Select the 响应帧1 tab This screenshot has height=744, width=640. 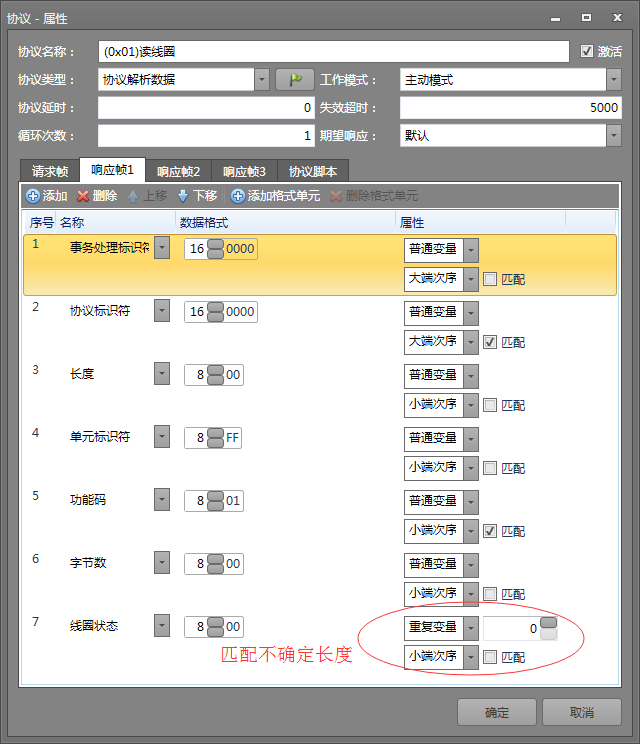[112, 169]
